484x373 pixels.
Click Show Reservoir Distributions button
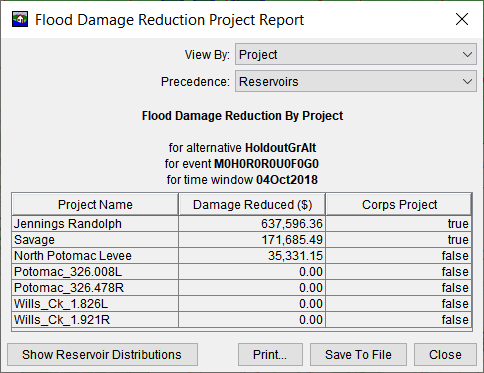coord(102,355)
